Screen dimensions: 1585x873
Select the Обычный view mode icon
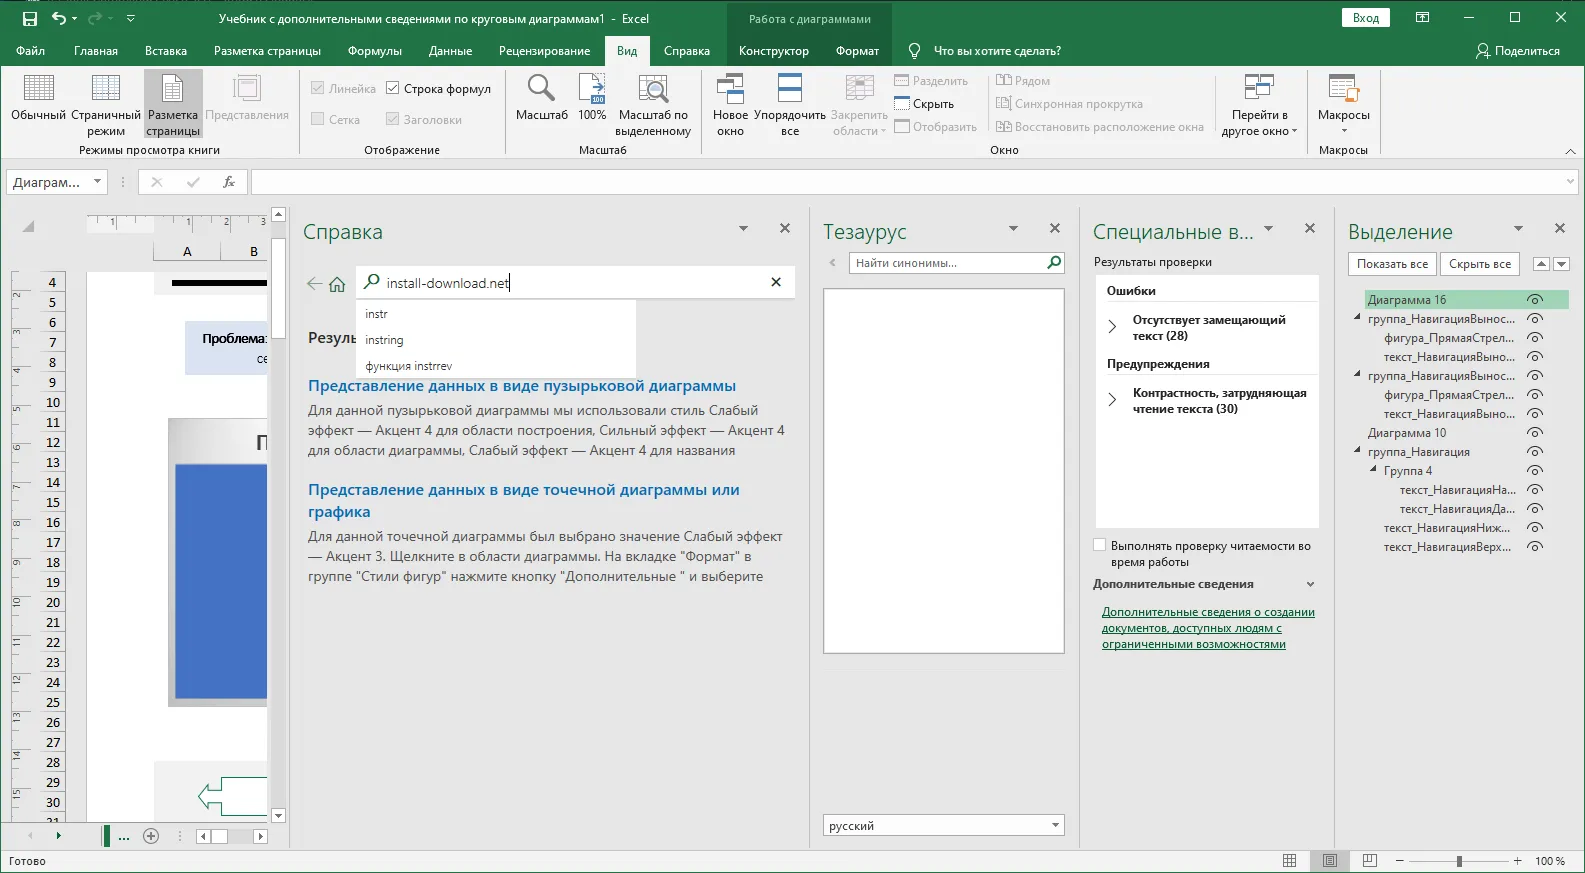pos(38,90)
